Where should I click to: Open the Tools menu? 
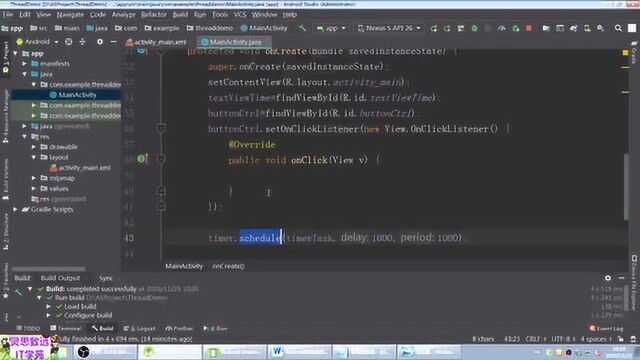point(220,15)
